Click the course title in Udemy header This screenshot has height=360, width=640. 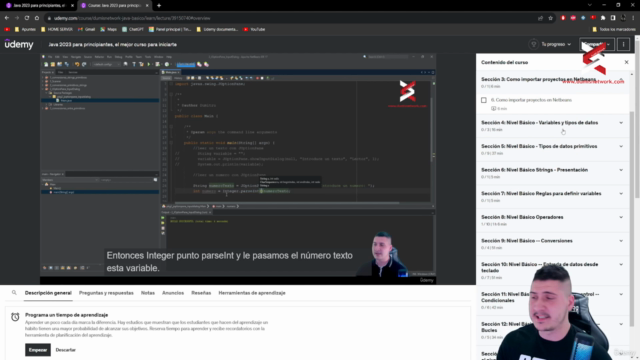point(112,44)
